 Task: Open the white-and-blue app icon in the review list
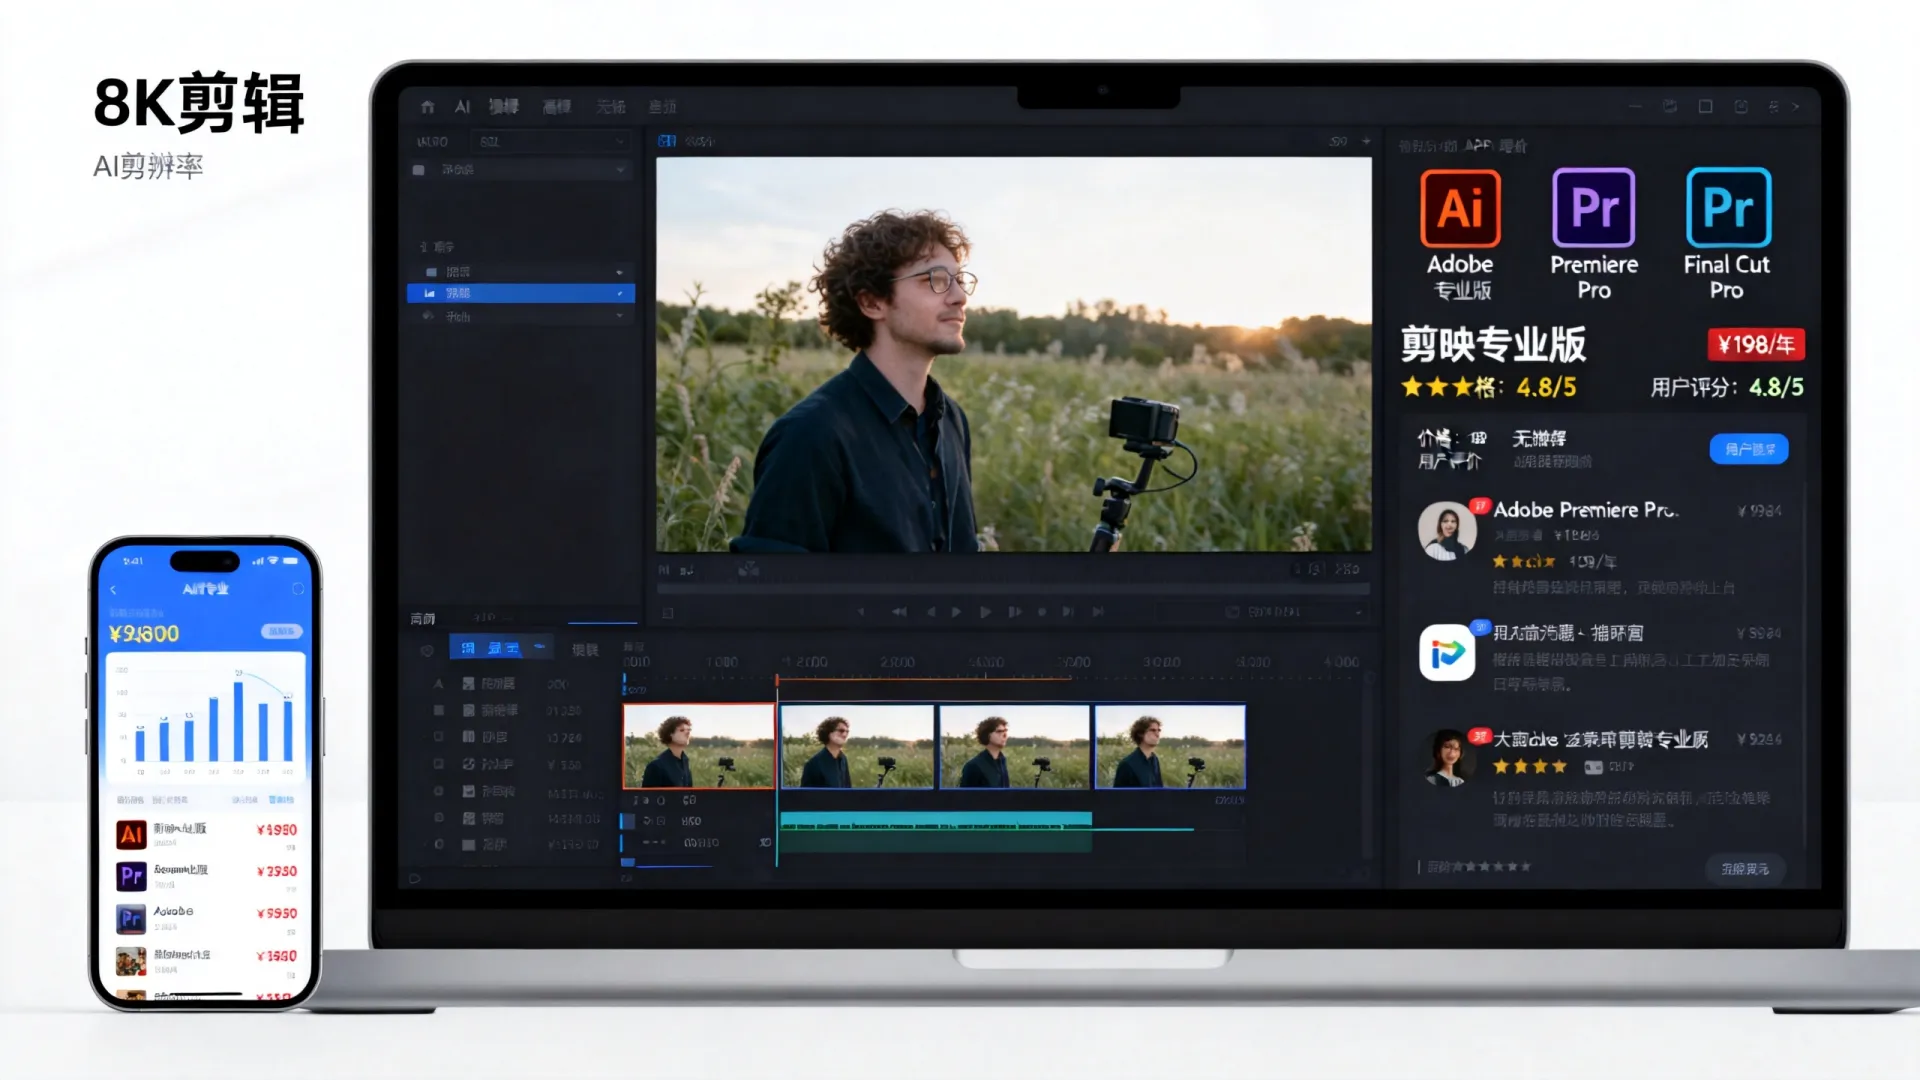[1447, 652]
